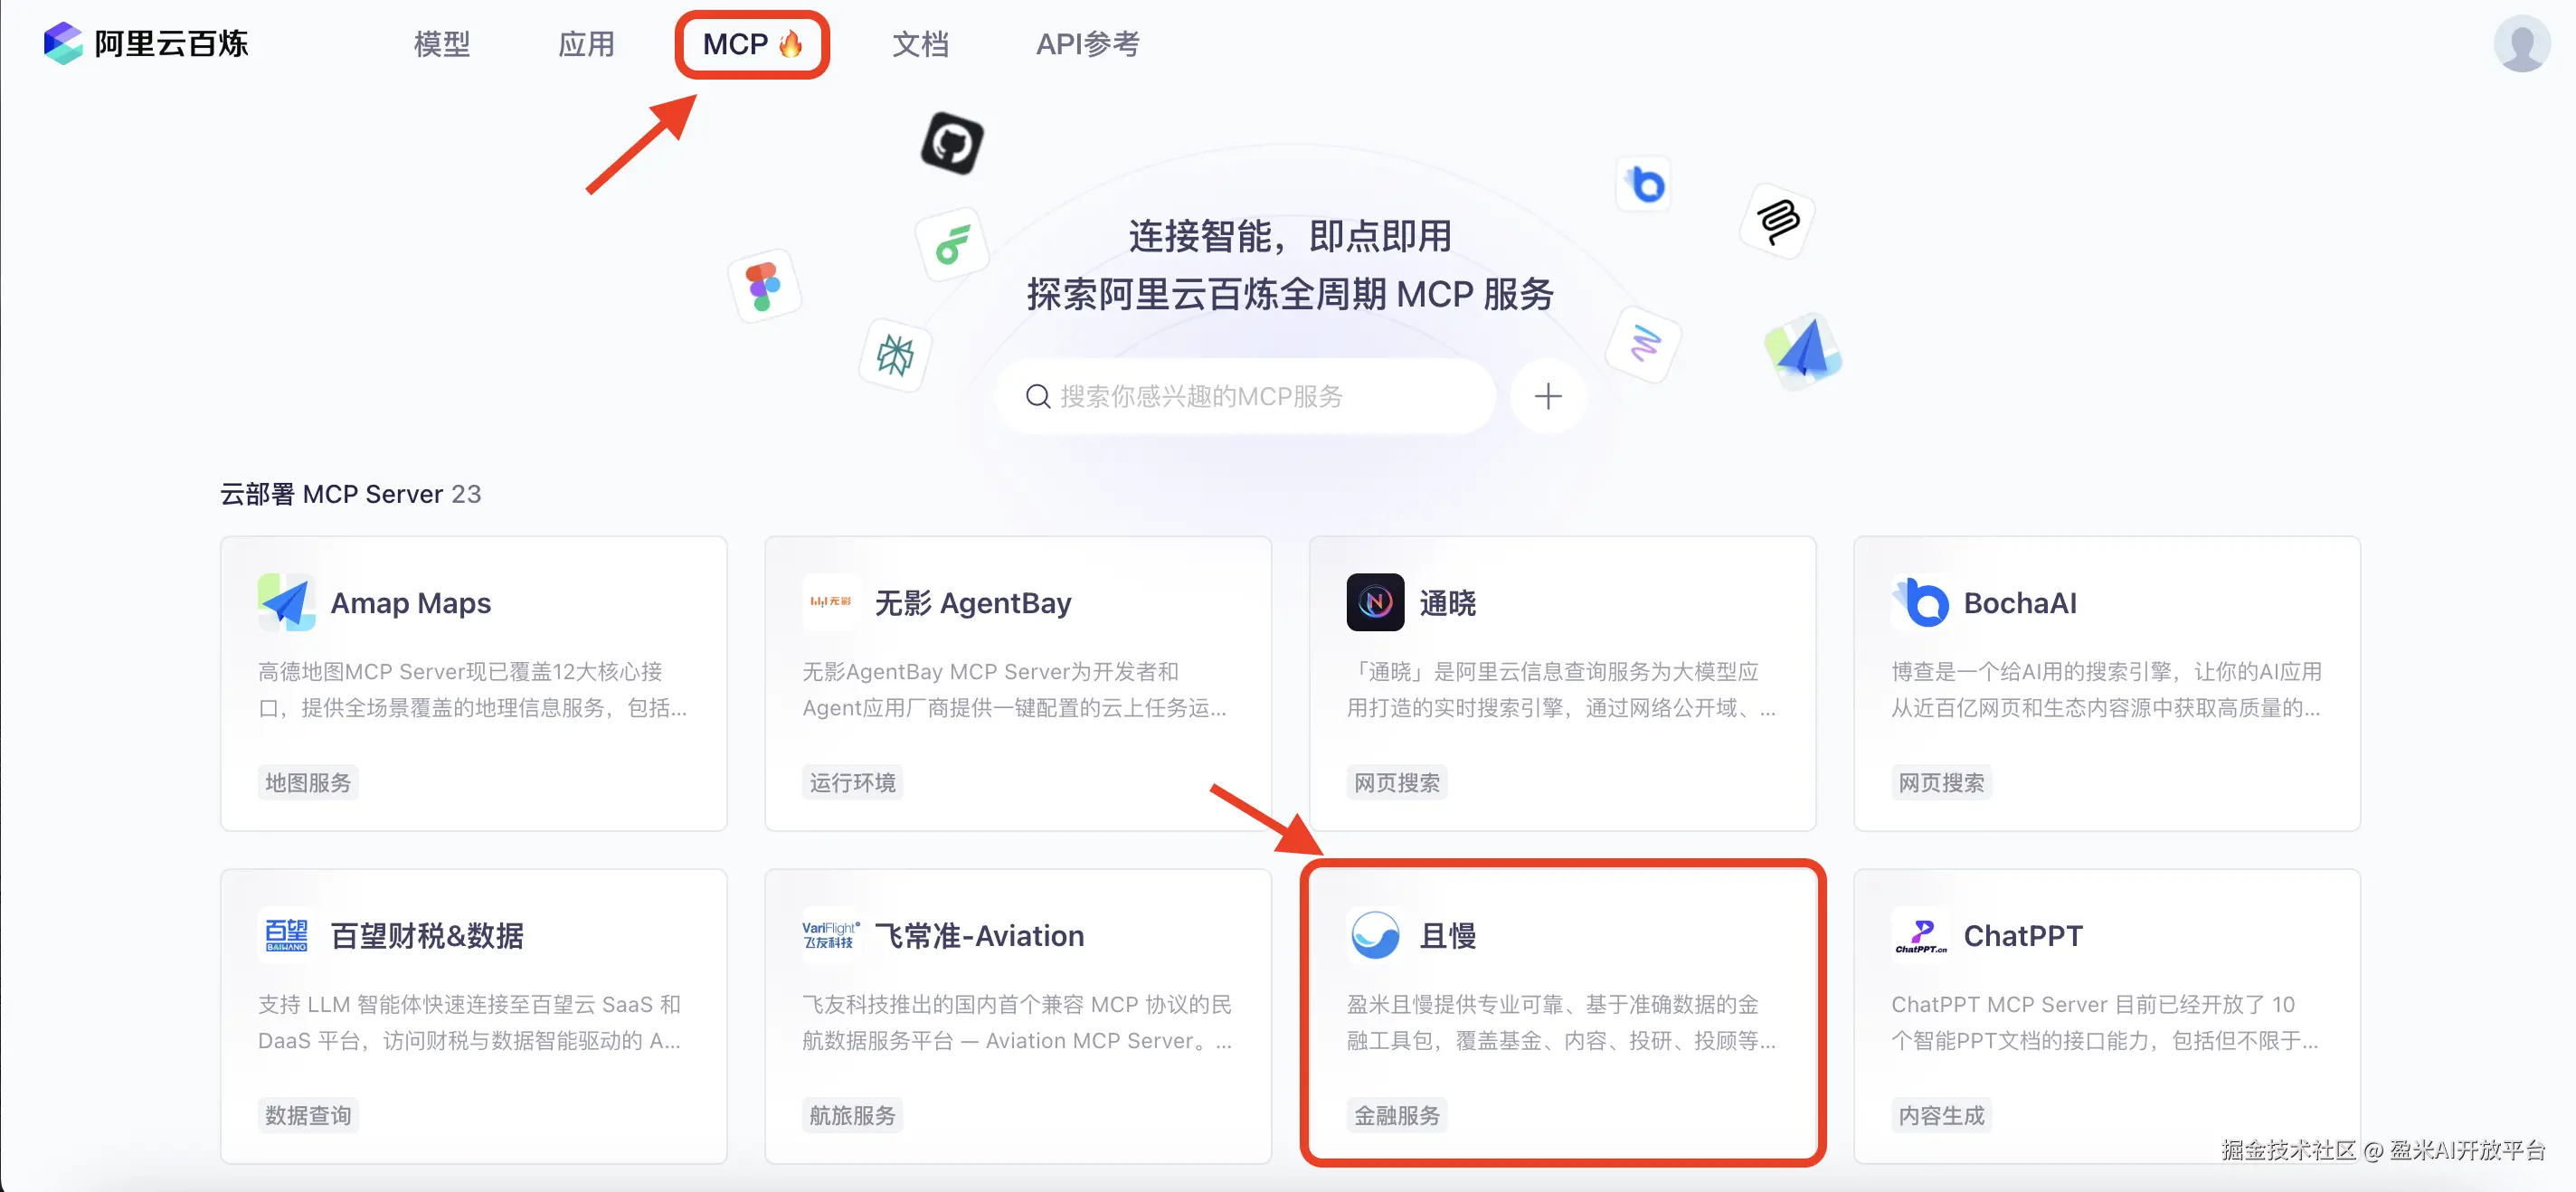Click the 通晓 dark square logo
Viewport: 2576px width, 1192px height.
click(1375, 602)
